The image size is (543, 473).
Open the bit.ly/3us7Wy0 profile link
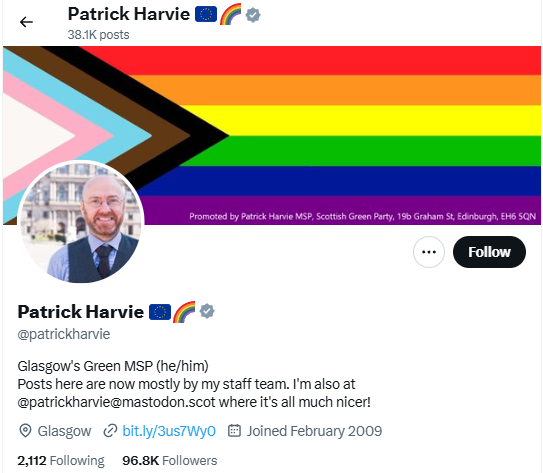point(169,431)
